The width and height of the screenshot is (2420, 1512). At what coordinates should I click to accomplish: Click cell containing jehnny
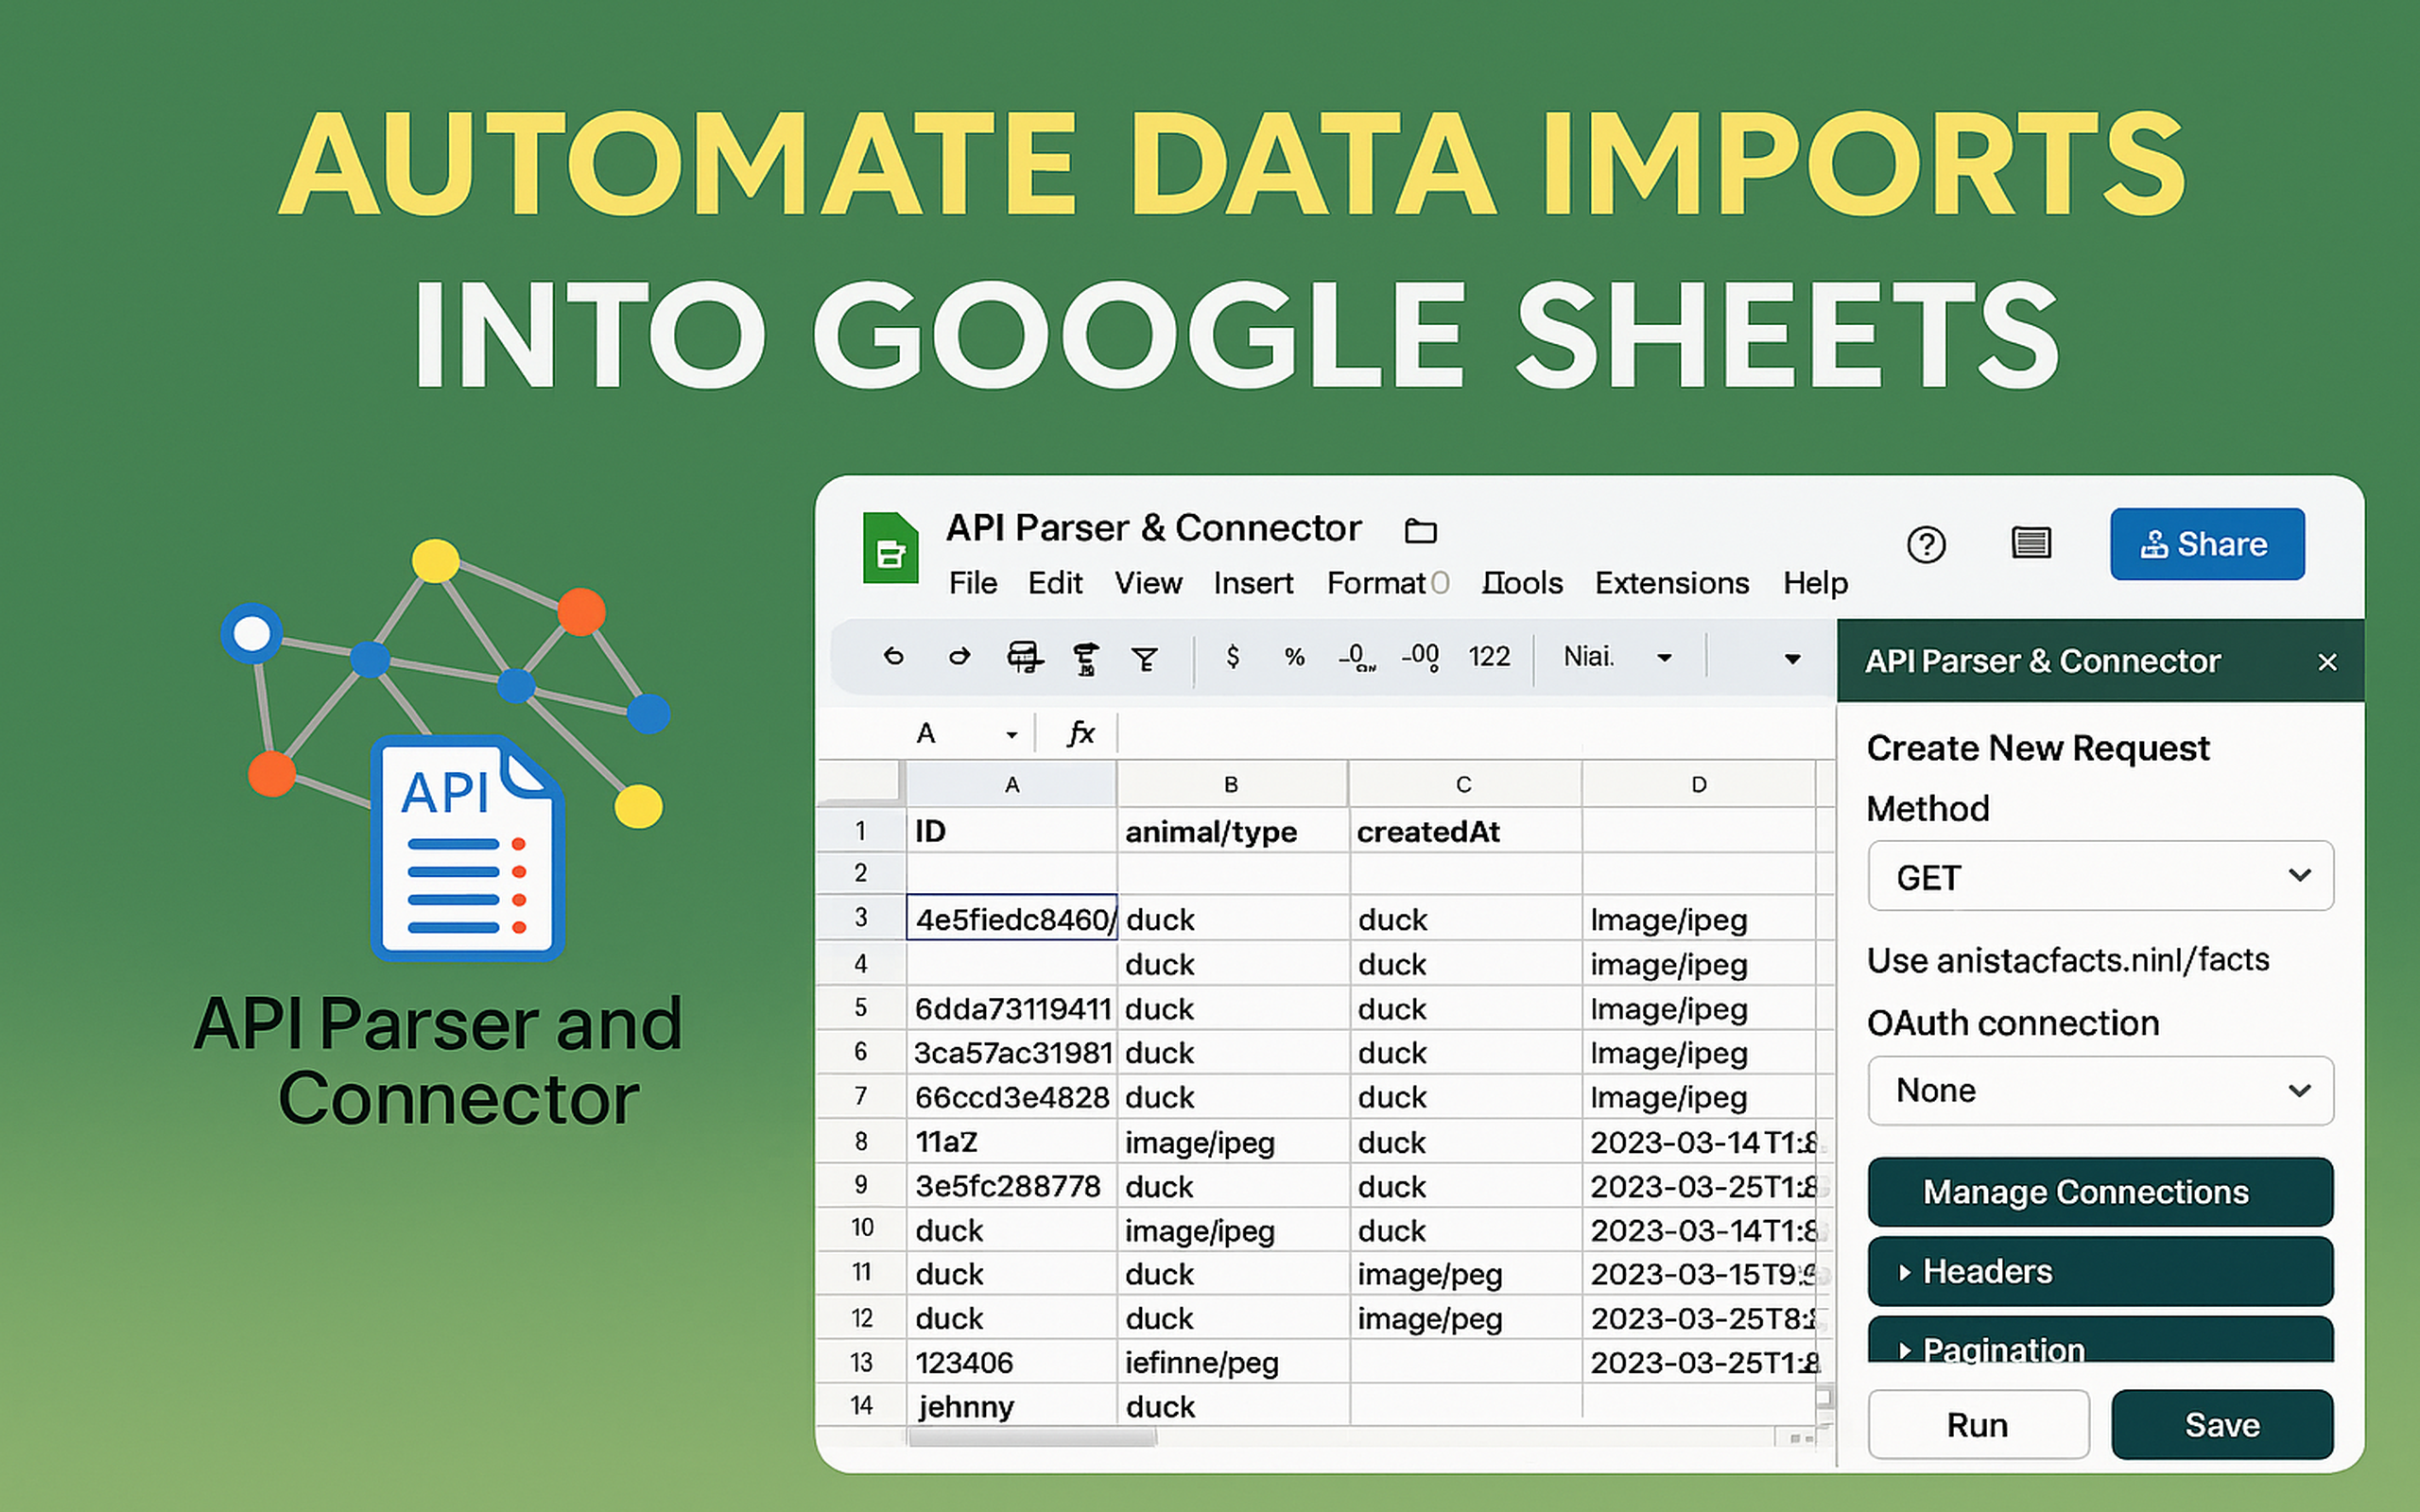pos(1011,1406)
